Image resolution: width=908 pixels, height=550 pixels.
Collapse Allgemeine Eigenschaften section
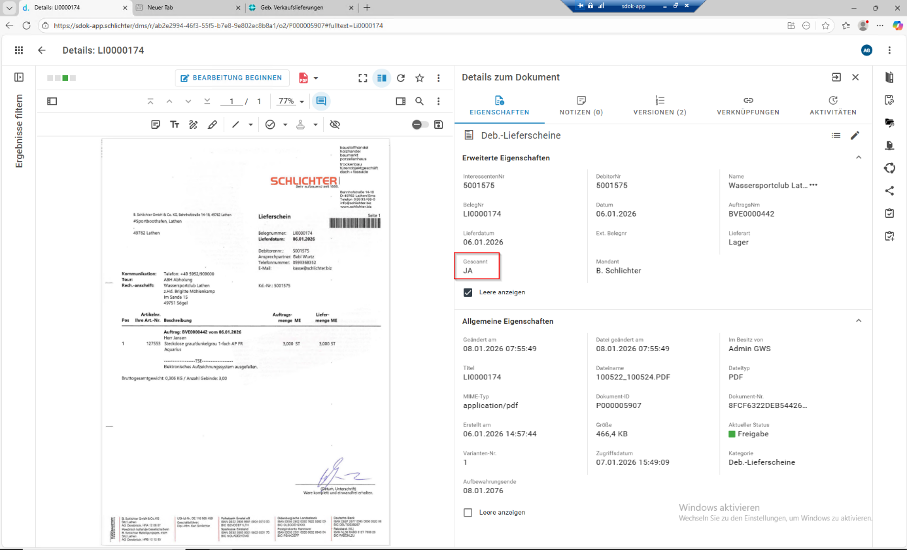tap(859, 321)
